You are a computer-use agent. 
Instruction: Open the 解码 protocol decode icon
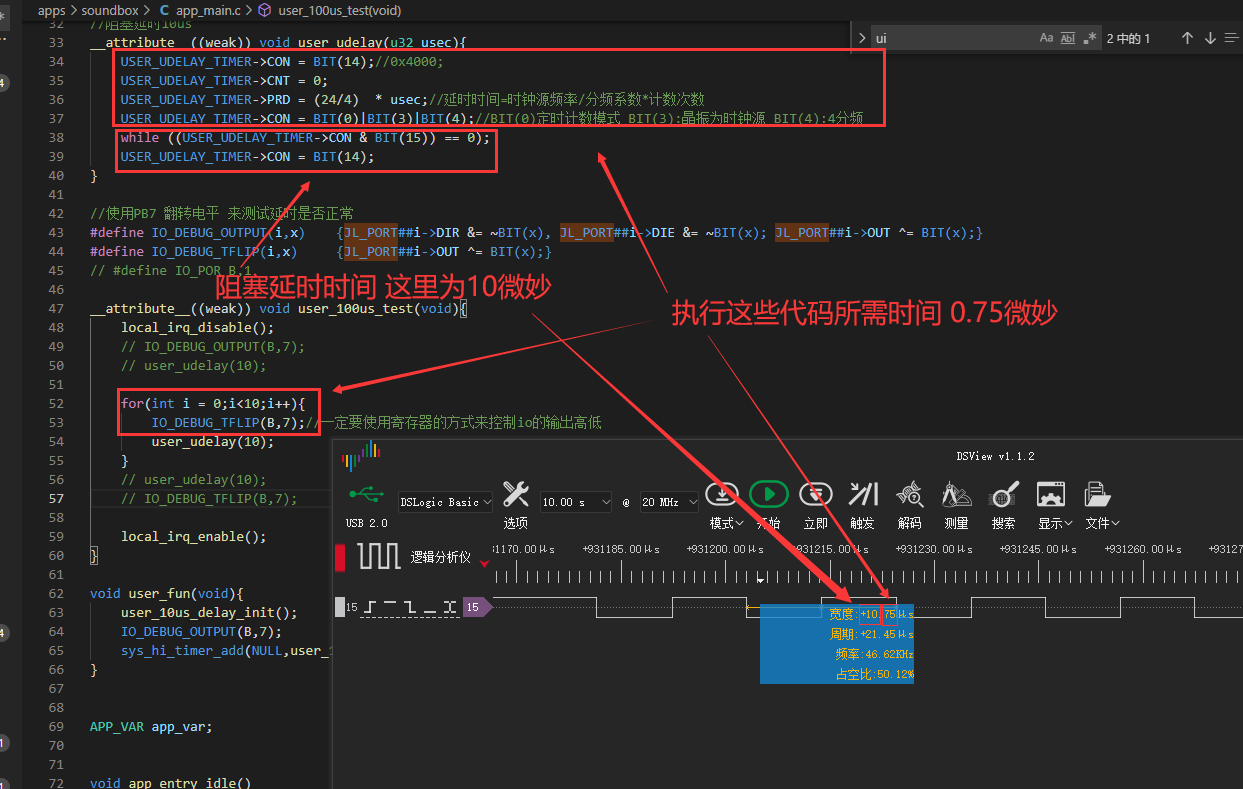point(910,494)
